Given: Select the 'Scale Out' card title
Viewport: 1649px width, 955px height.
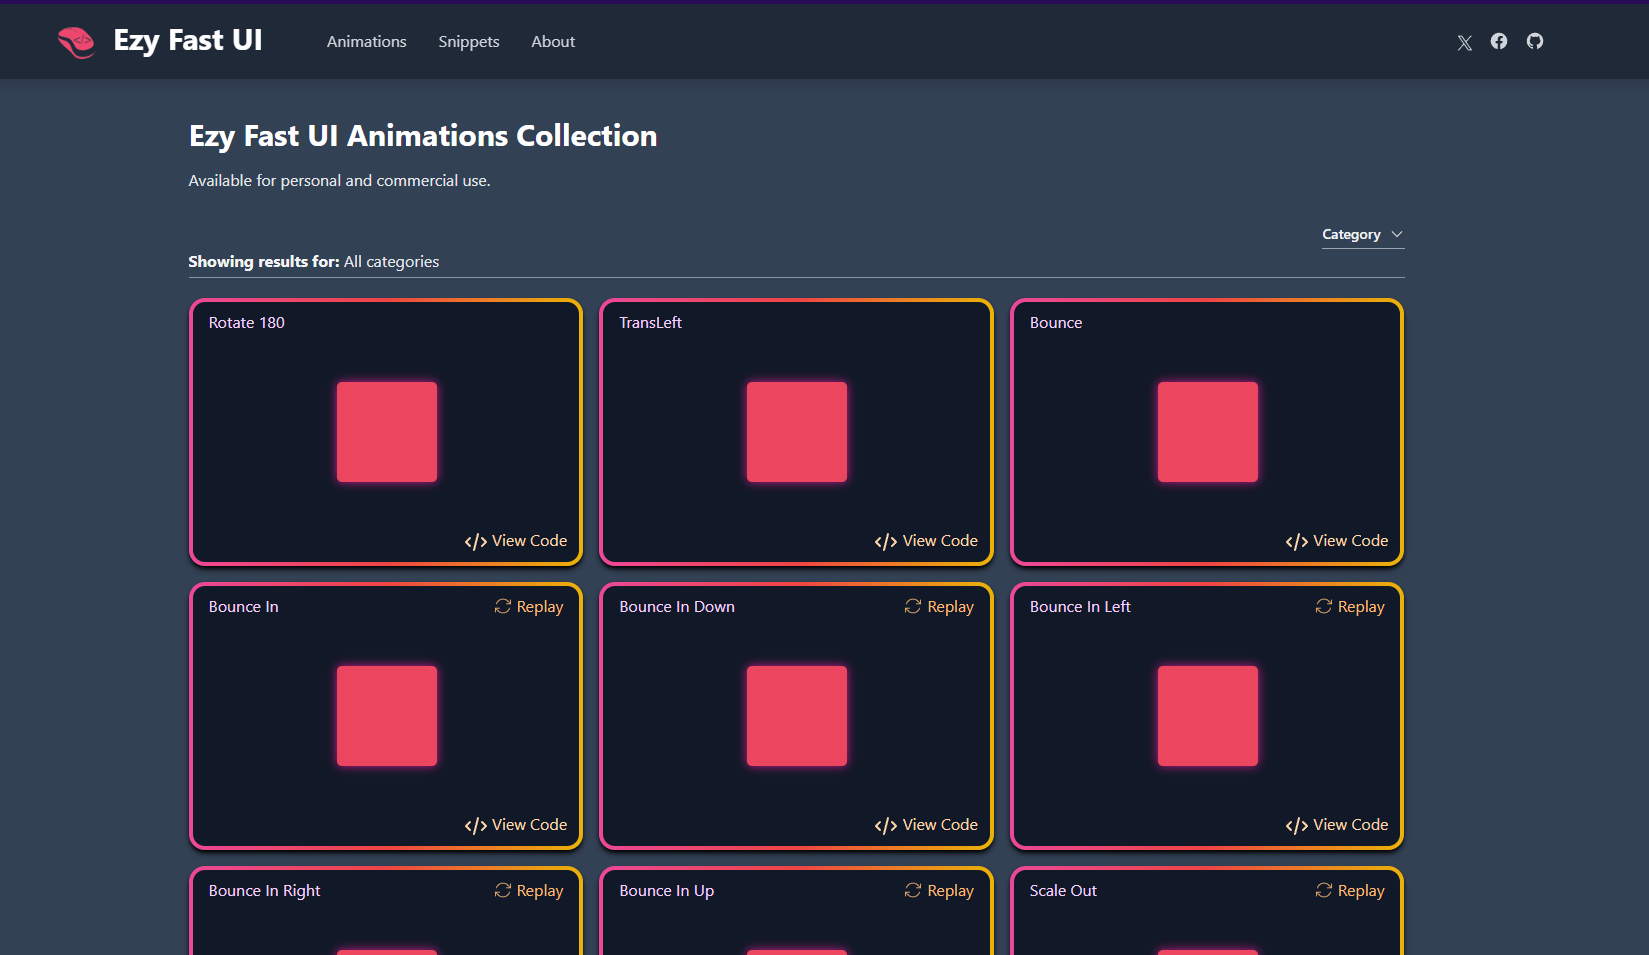Looking at the screenshot, I should [1064, 891].
